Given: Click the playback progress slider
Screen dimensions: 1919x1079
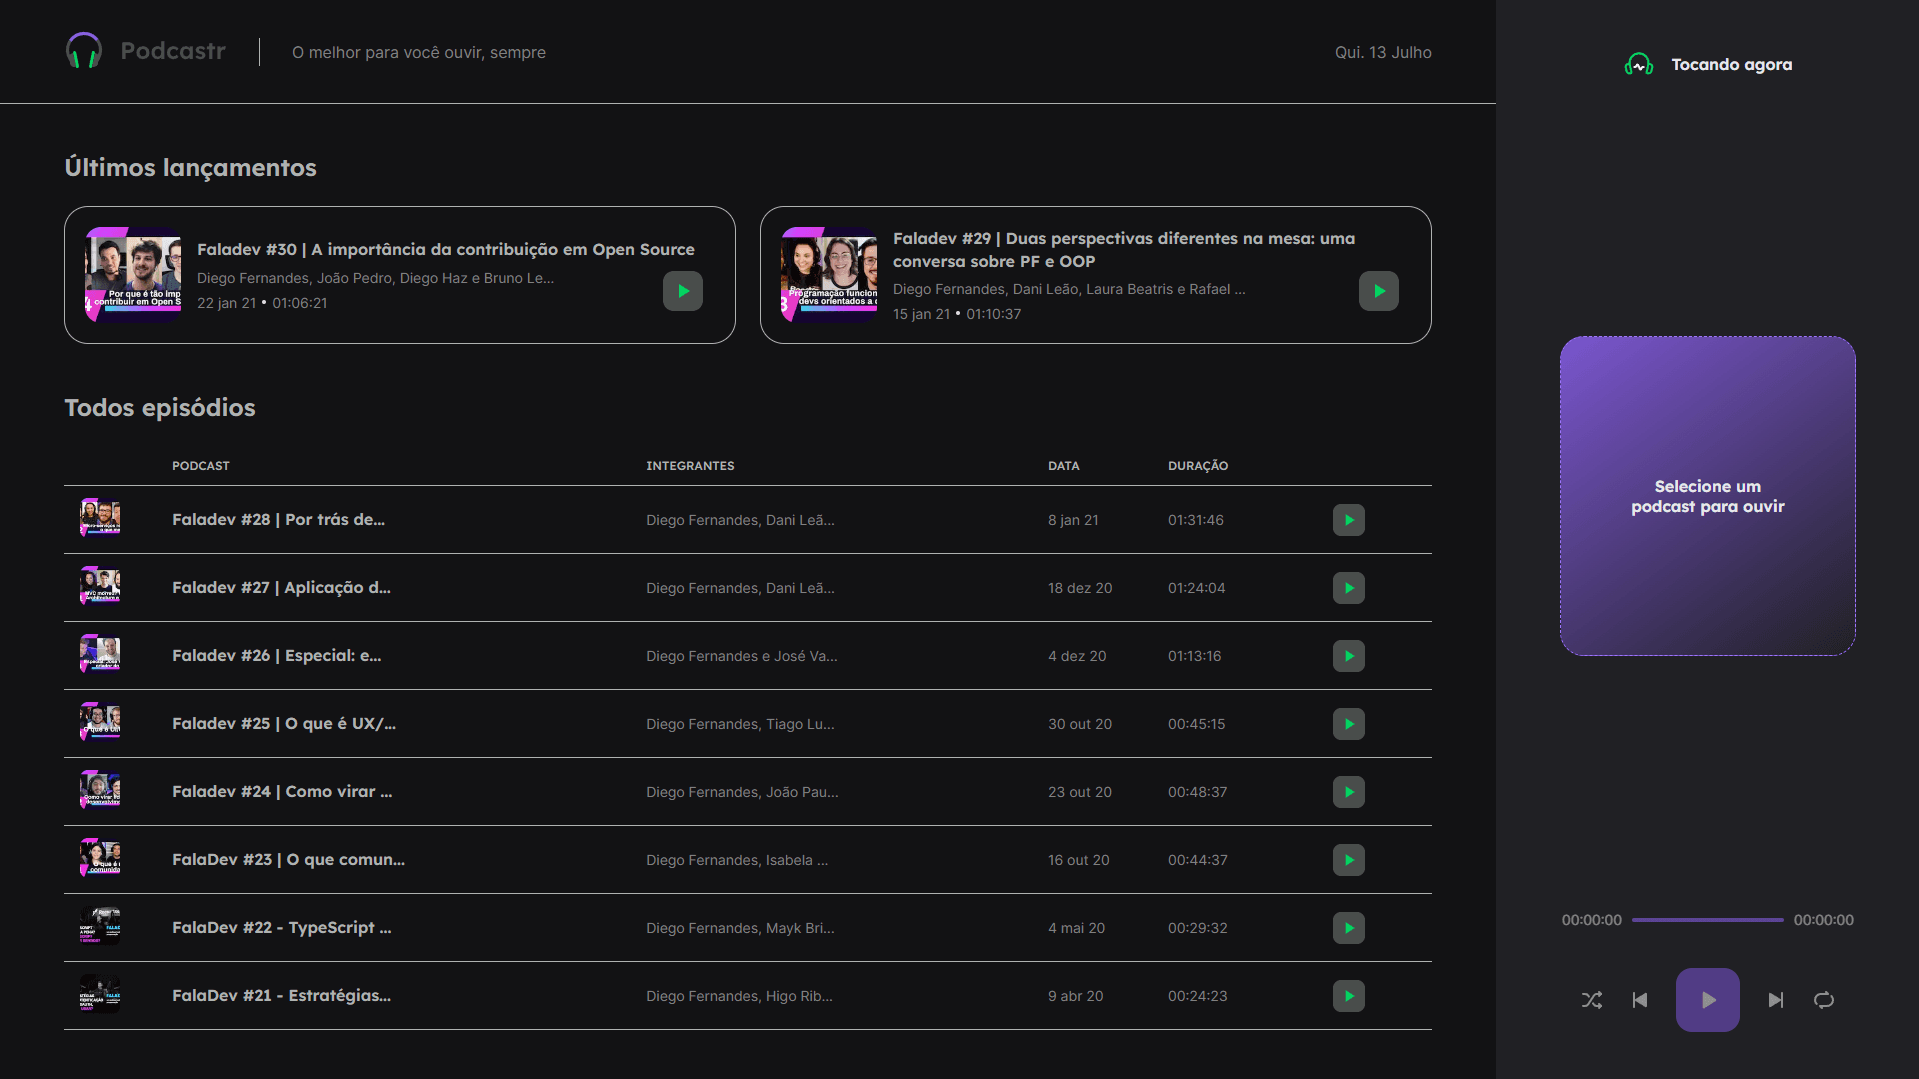Looking at the screenshot, I should coord(1707,920).
